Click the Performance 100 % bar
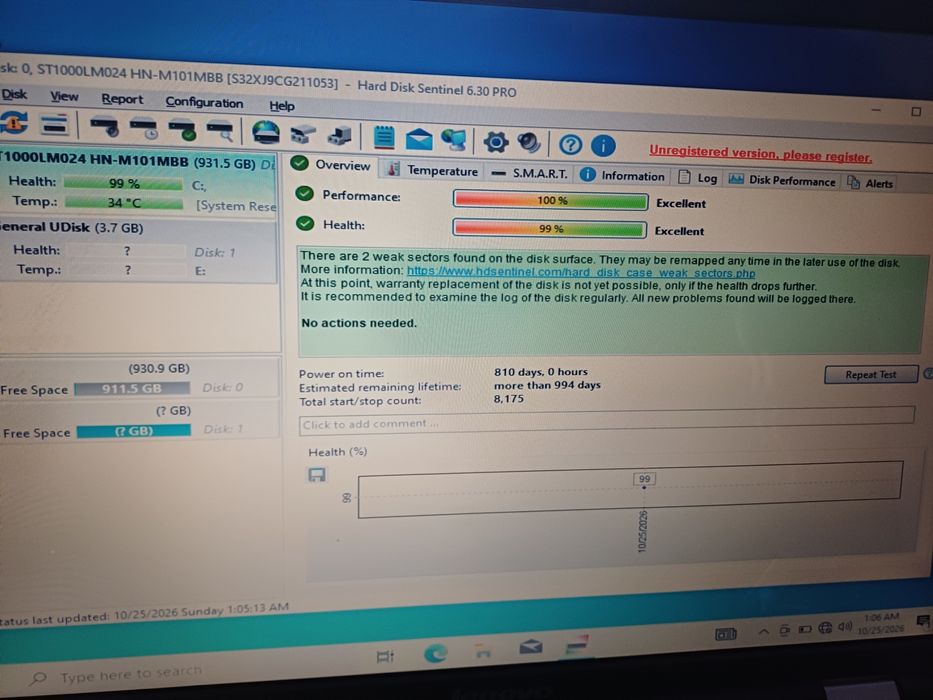The width and height of the screenshot is (933, 700). click(x=551, y=201)
